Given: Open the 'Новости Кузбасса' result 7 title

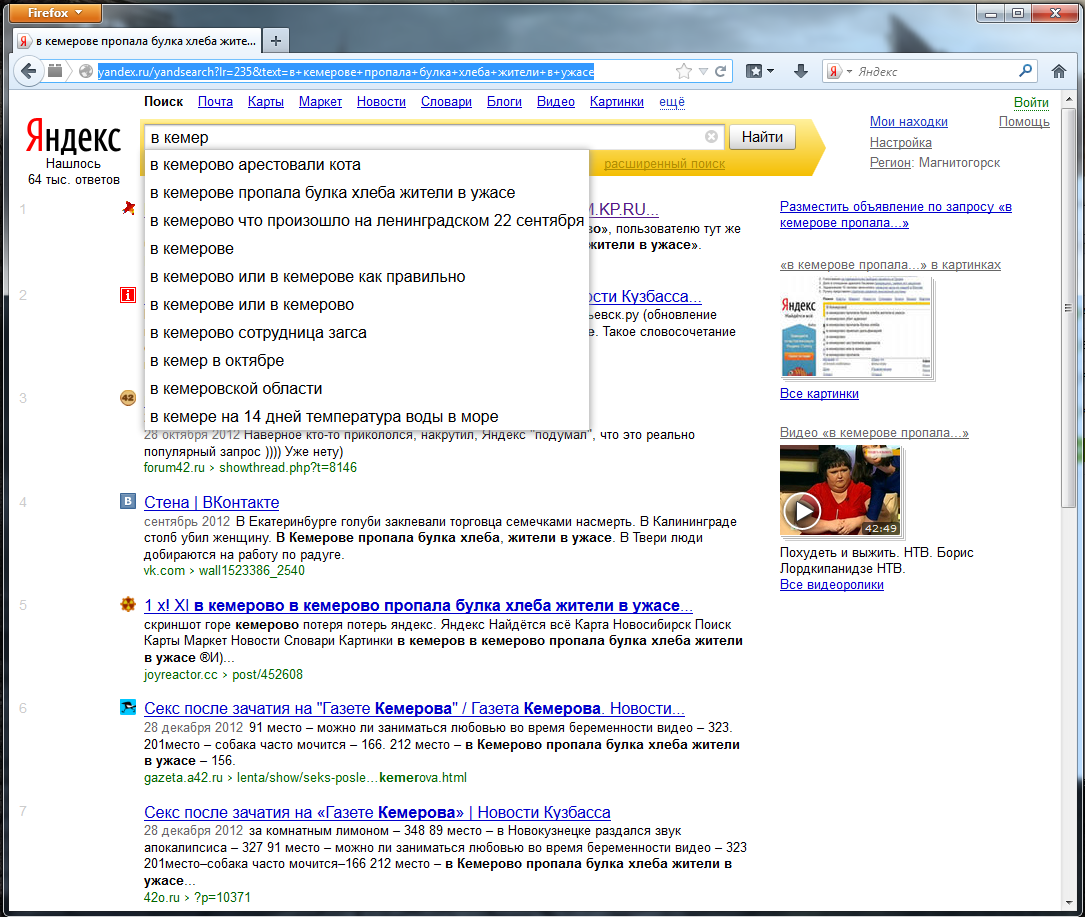Looking at the screenshot, I should click(x=377, y=812).
